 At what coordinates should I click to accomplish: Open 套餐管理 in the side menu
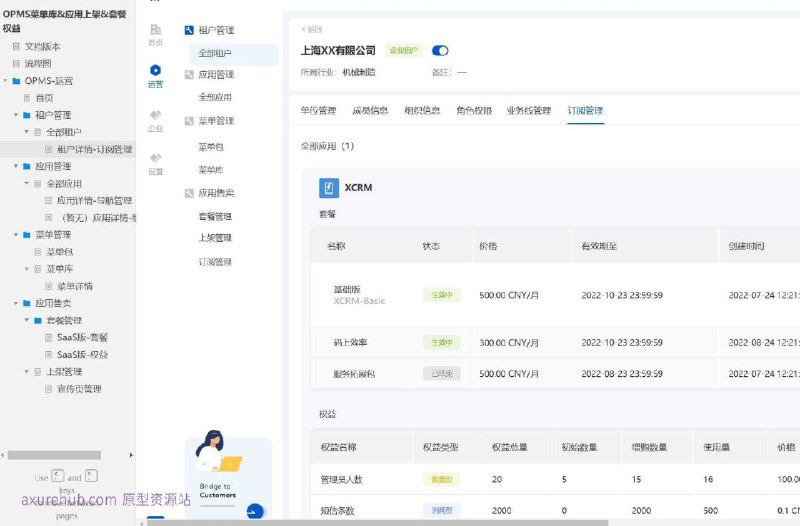pyautogui.click(x=215, y=216)
